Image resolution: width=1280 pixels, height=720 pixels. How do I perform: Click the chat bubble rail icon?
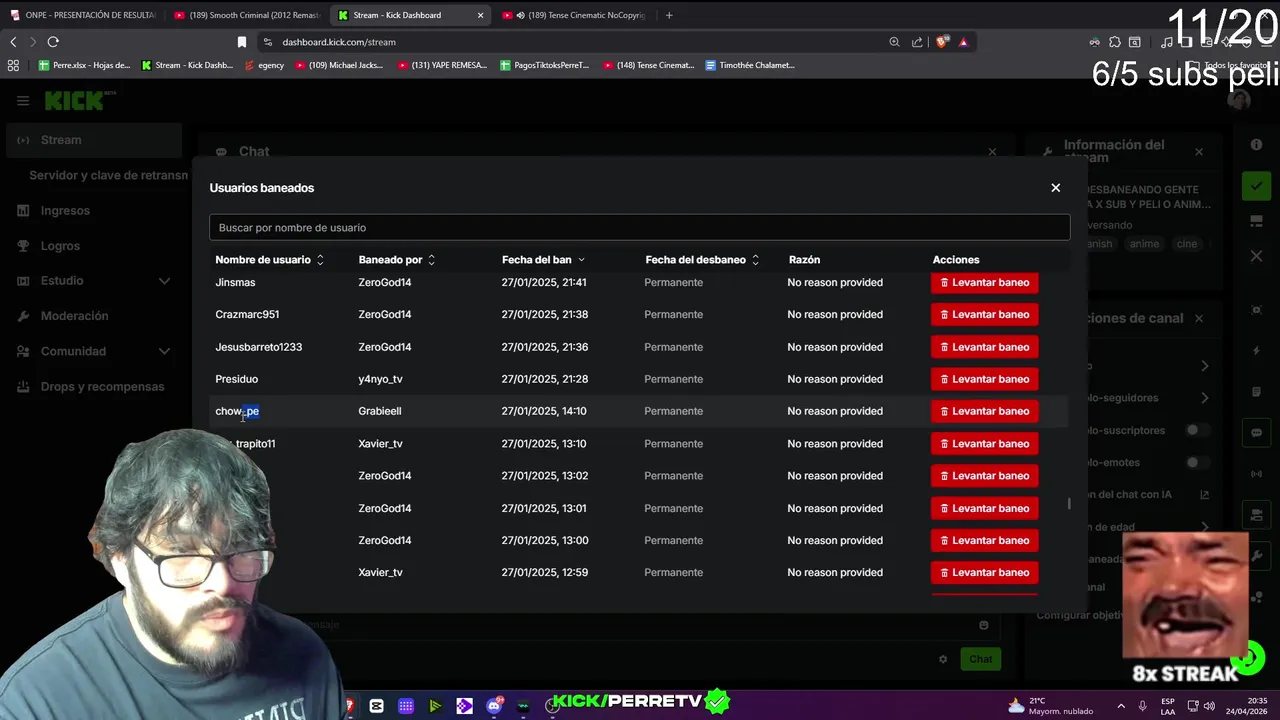click(x=1257, y=434)
